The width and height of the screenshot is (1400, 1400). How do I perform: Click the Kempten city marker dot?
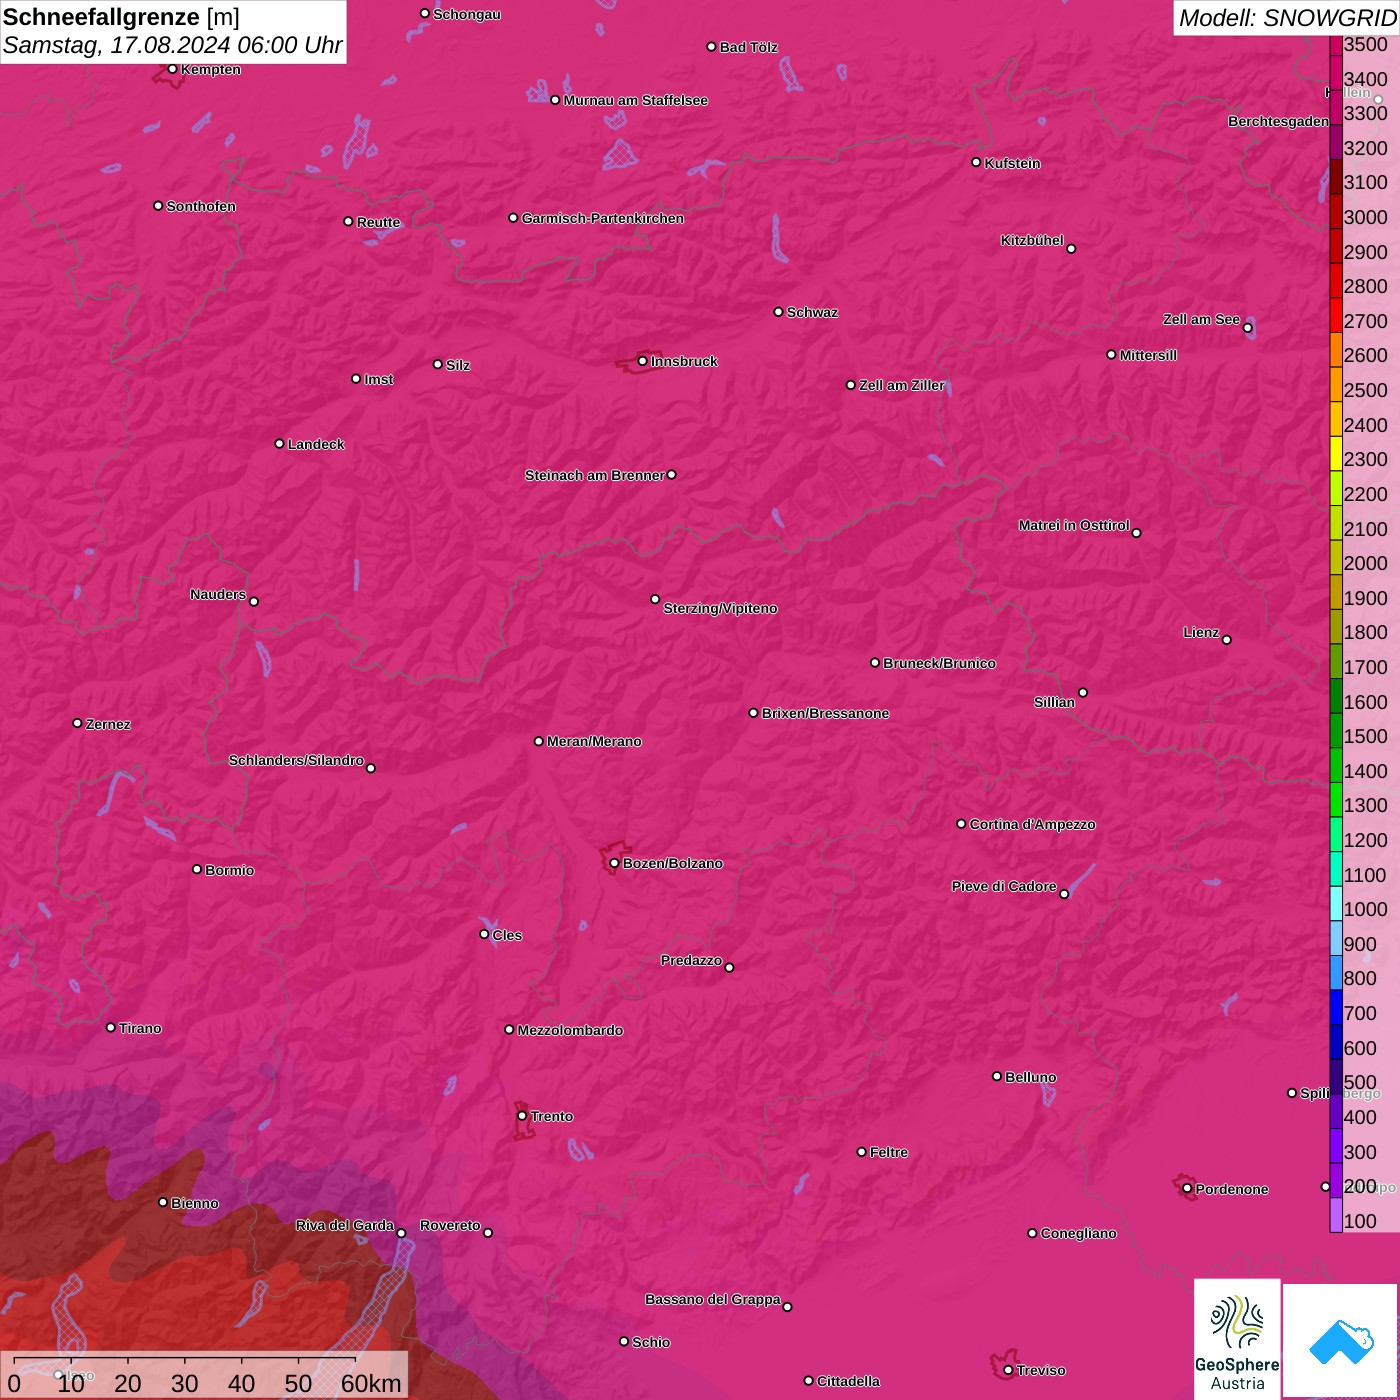click(x=172, y=69)
